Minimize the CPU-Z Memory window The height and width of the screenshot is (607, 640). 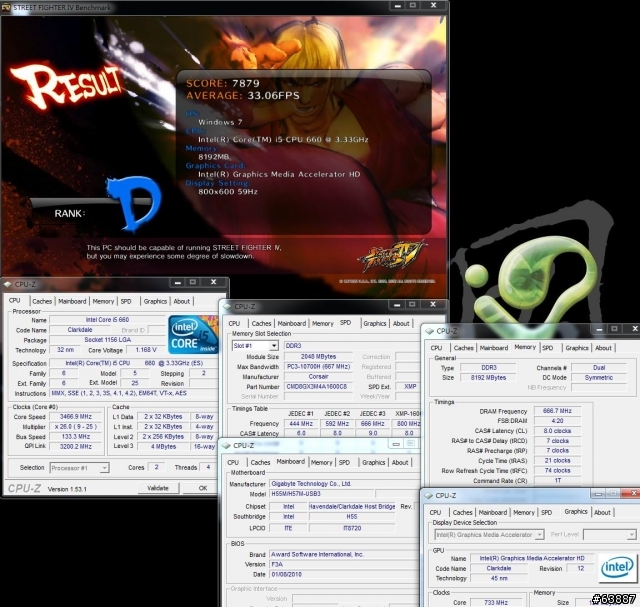599,329
